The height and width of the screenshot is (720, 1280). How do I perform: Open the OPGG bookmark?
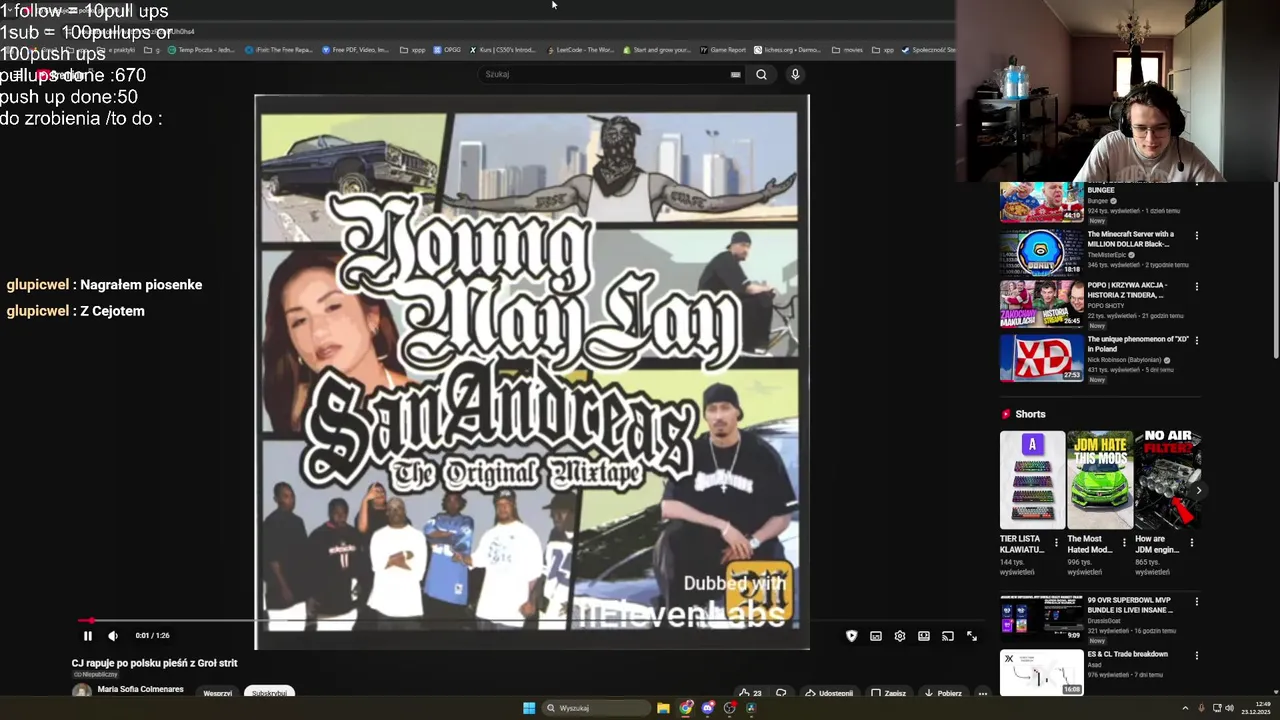pos(447,49)
